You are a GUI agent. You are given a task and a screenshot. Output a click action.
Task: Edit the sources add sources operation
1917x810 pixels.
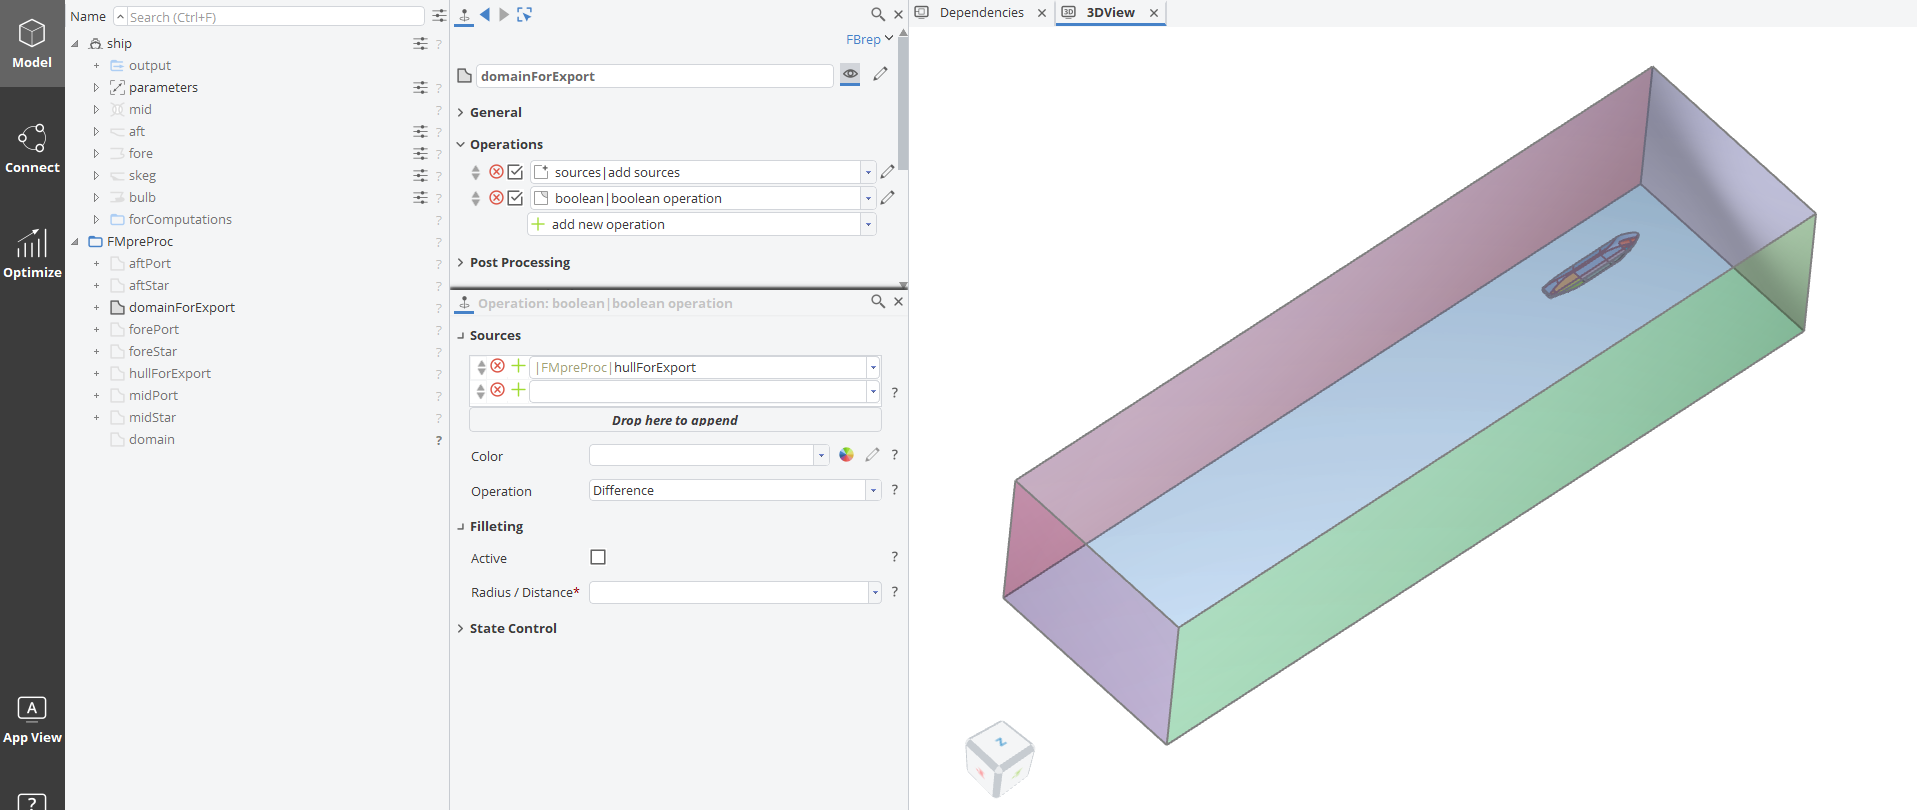887,172
